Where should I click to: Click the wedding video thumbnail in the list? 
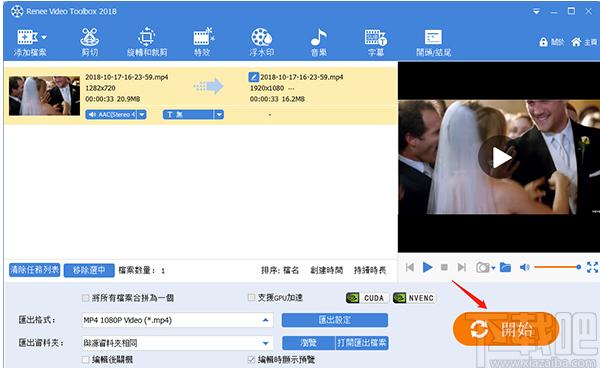coord(44,96)
